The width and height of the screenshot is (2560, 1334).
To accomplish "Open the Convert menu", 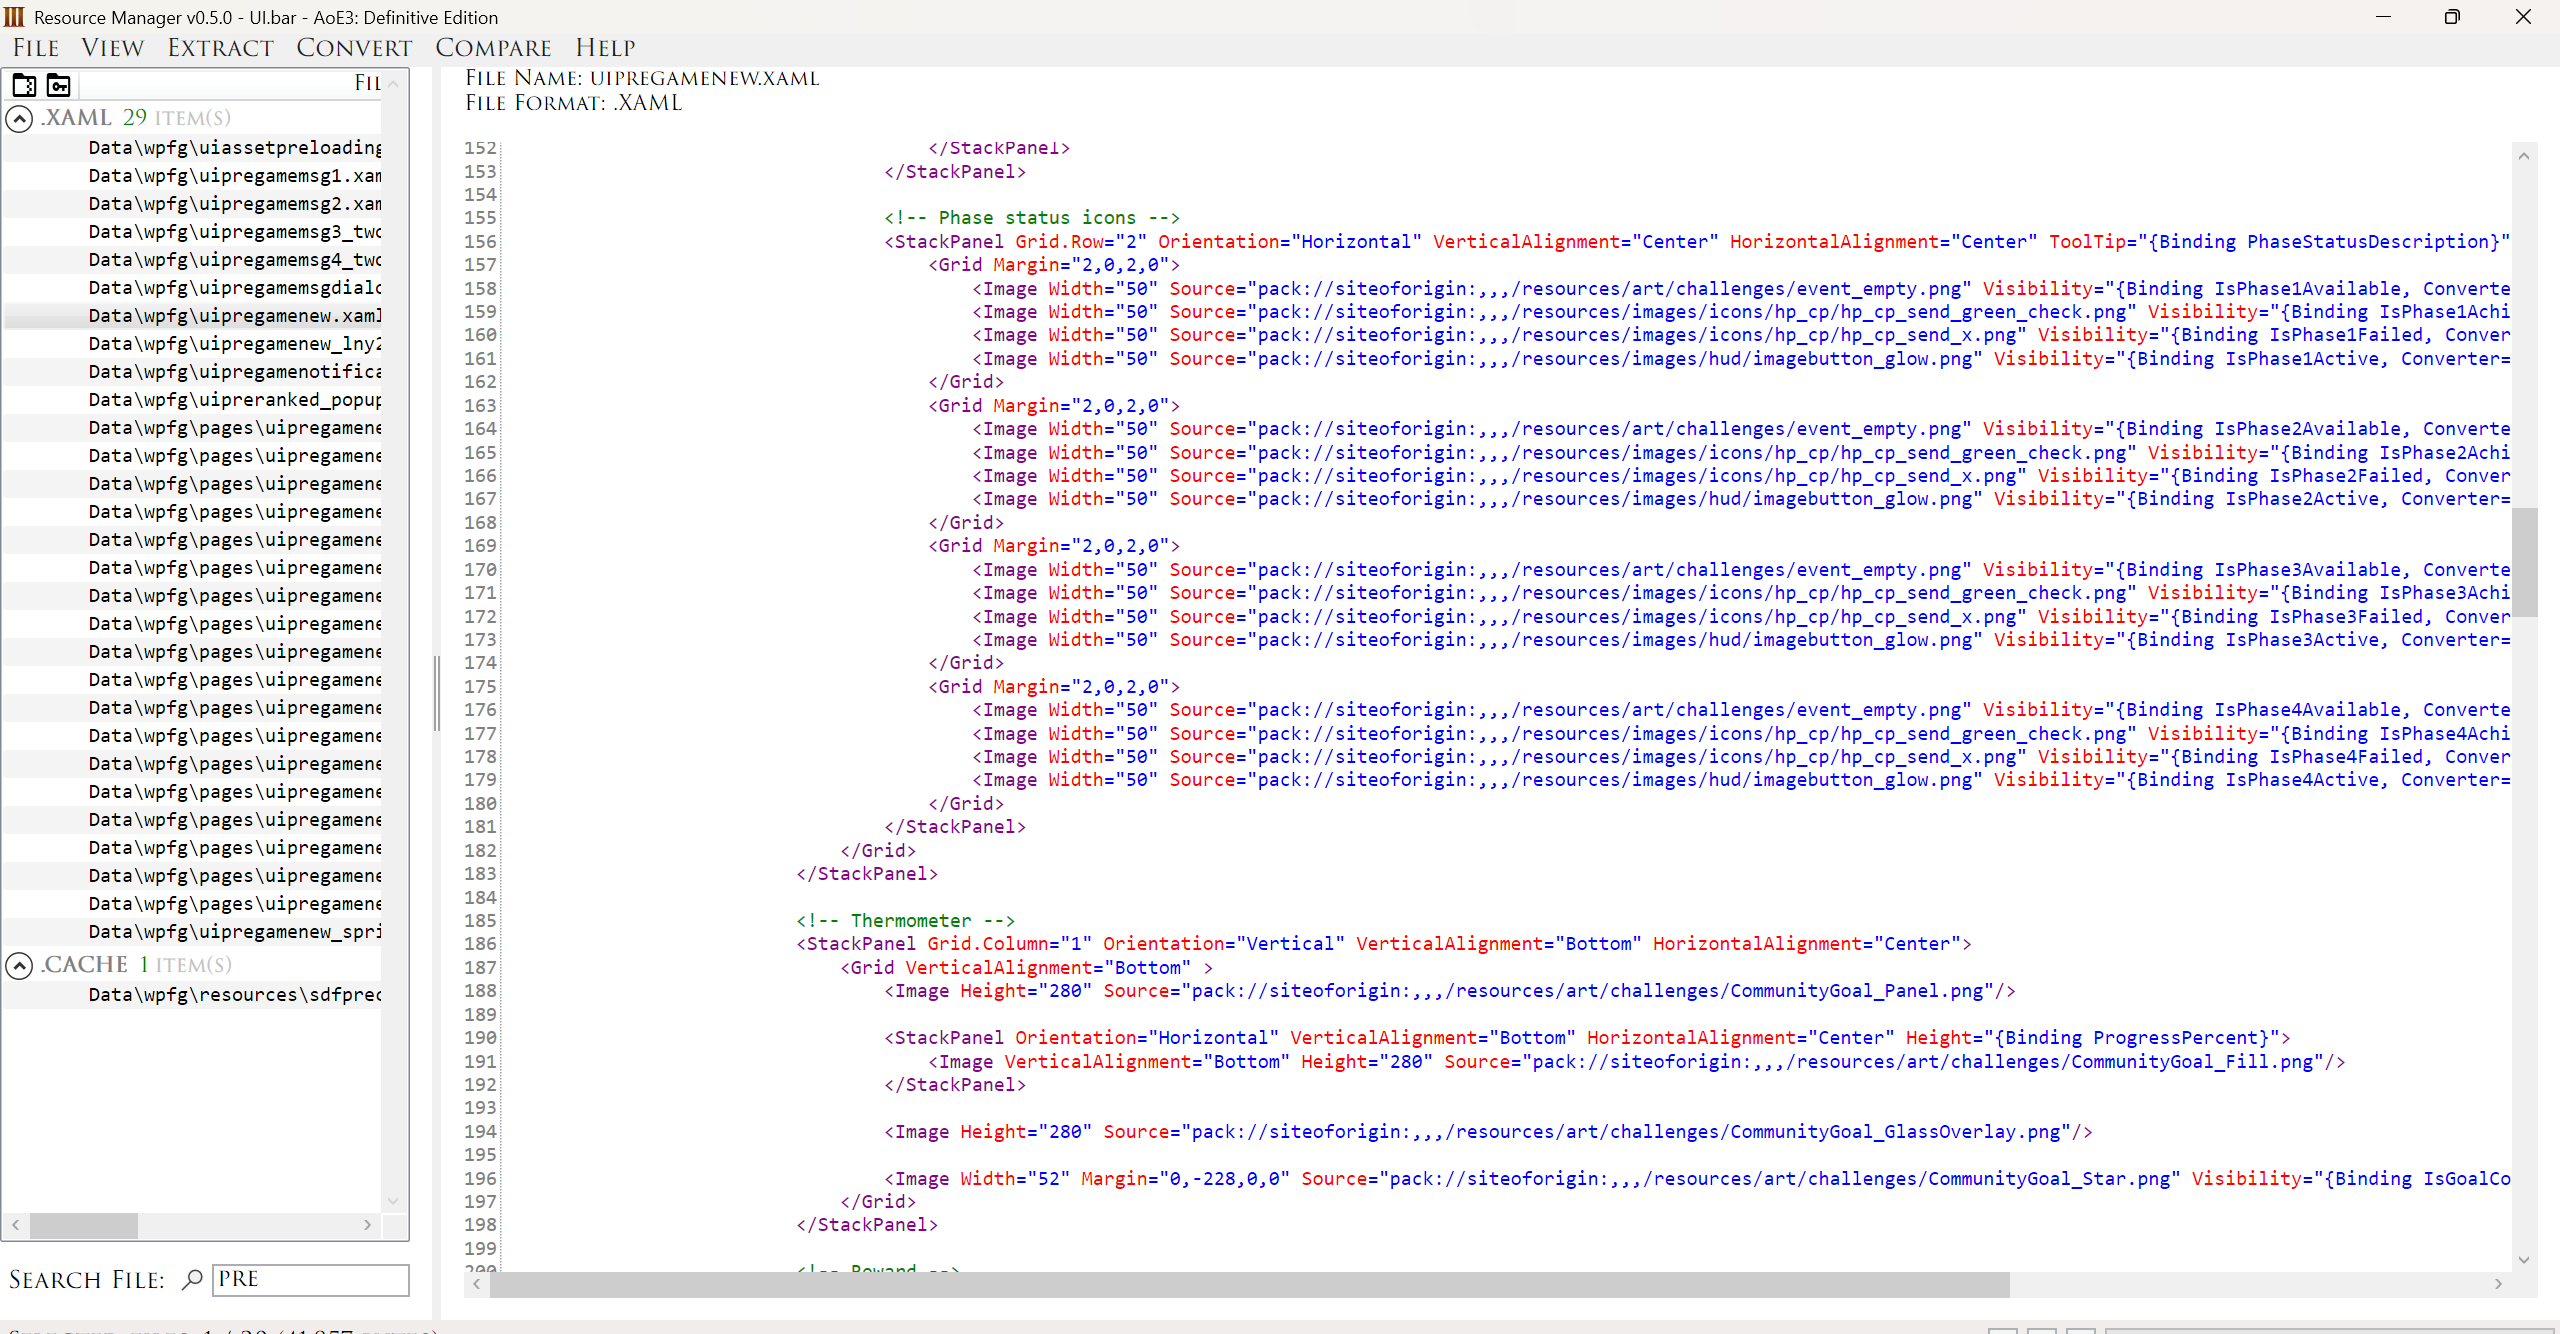I will 354,48.
